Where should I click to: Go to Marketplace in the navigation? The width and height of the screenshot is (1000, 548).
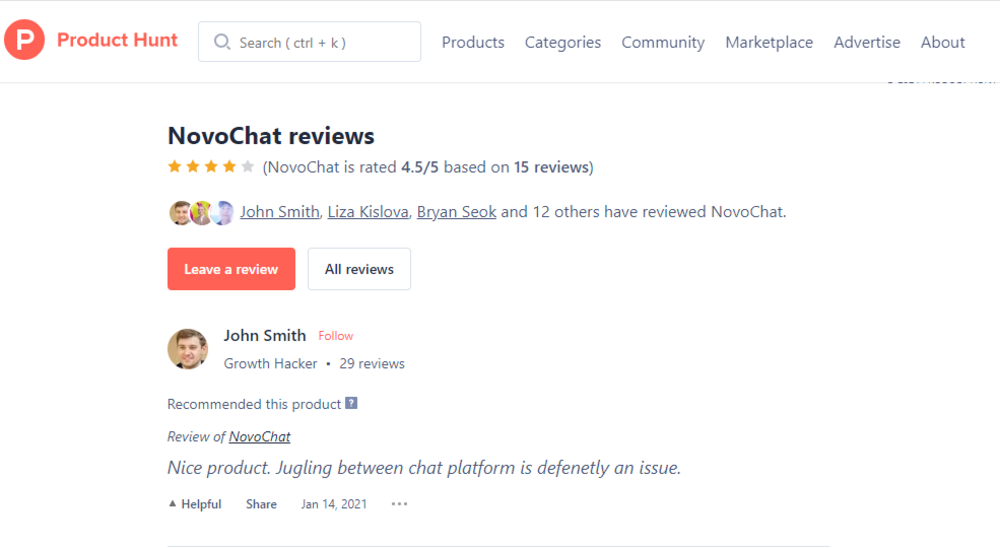769,42
